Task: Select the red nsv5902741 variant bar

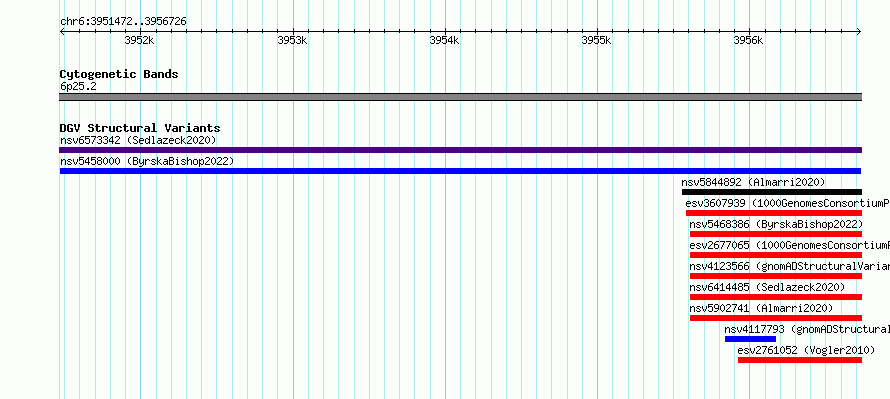Action: (776, 318)
